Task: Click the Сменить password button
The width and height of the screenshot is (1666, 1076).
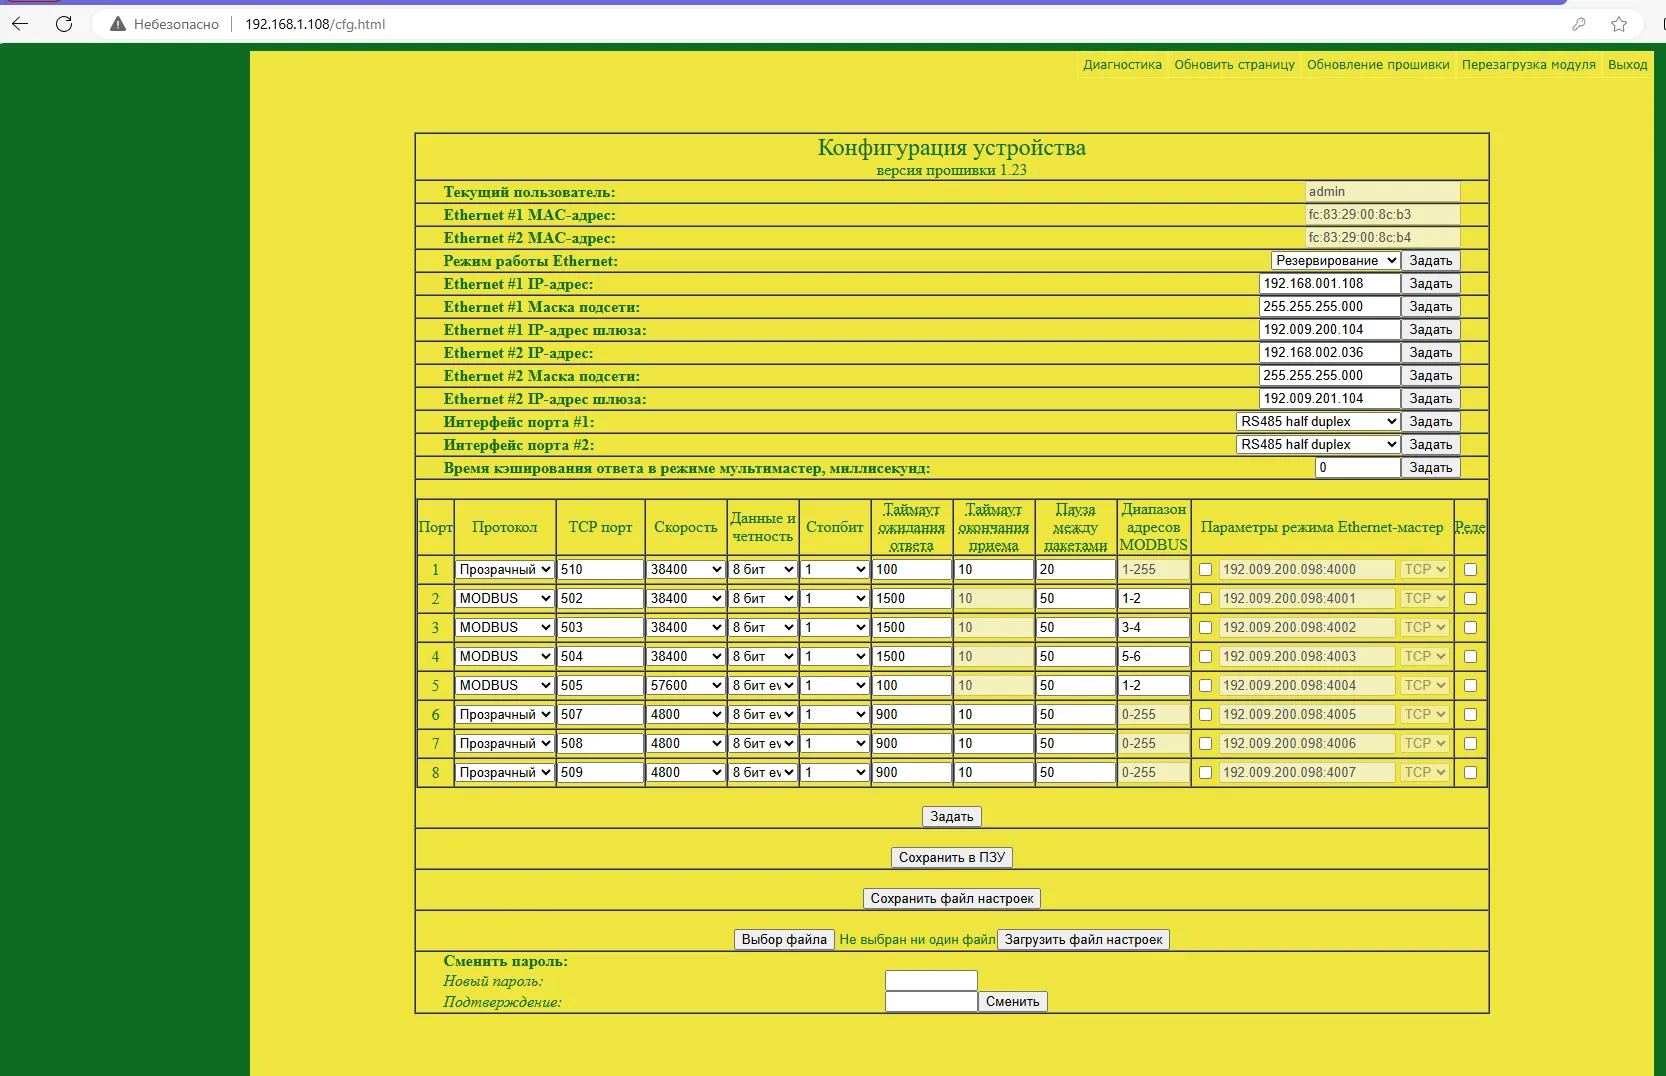Action: [x=1012, y=1002]
